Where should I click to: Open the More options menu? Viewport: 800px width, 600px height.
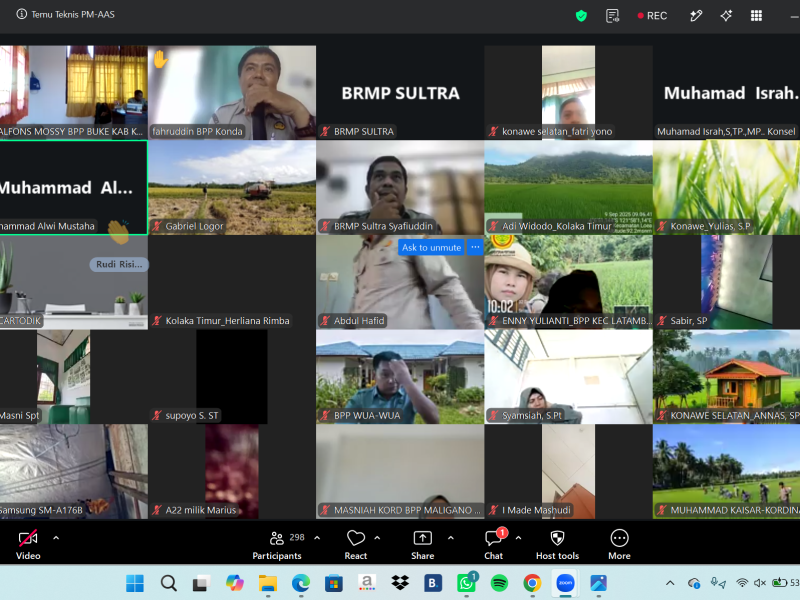(619, 544)
